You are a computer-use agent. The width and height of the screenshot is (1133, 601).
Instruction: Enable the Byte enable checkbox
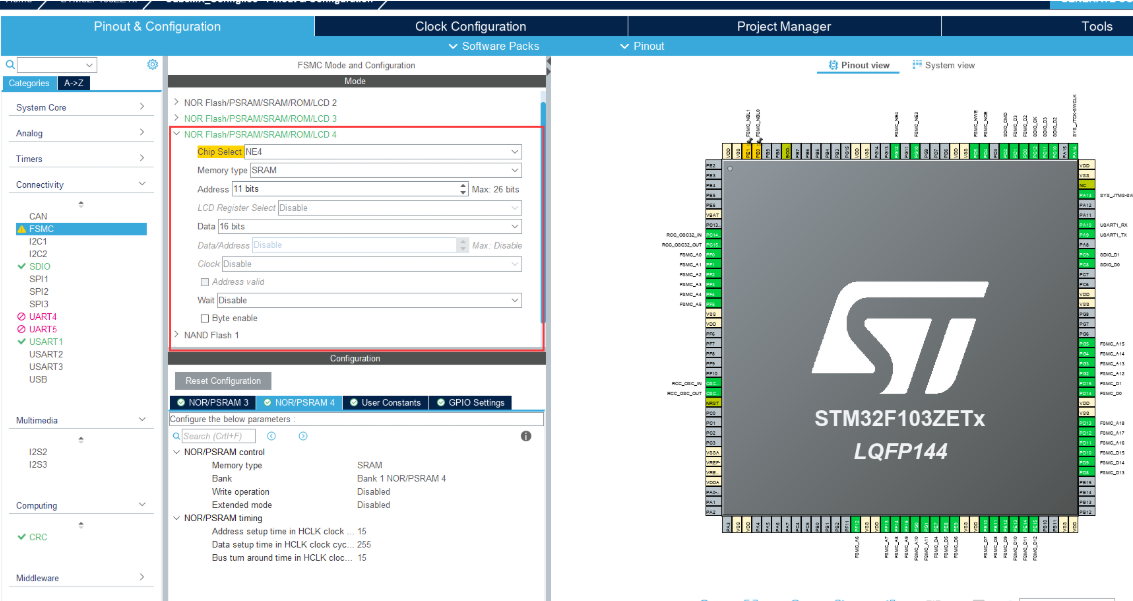click(x=205, y=316)
